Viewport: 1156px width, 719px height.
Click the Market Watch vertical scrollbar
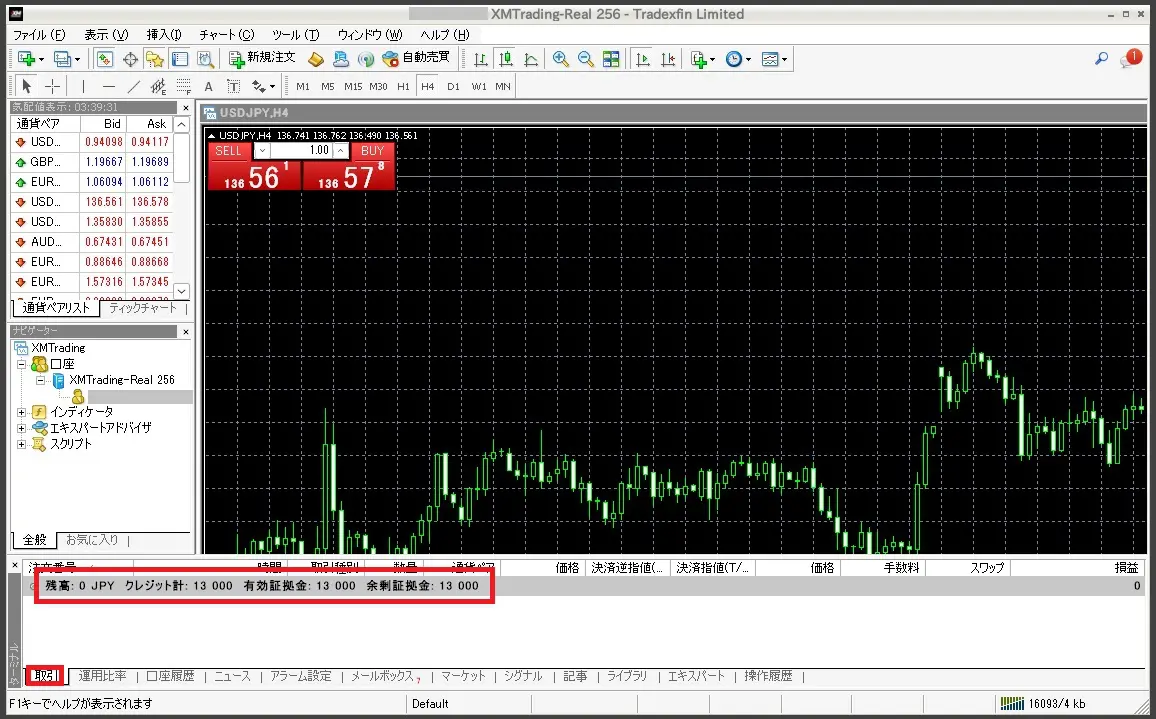coord(181,210)
